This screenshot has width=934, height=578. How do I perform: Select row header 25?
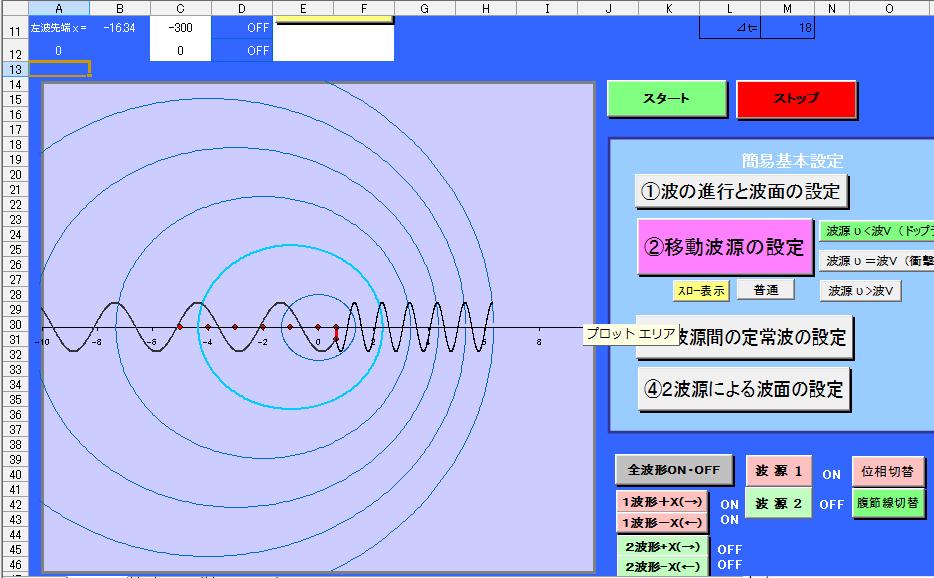[x=15, y=250]
